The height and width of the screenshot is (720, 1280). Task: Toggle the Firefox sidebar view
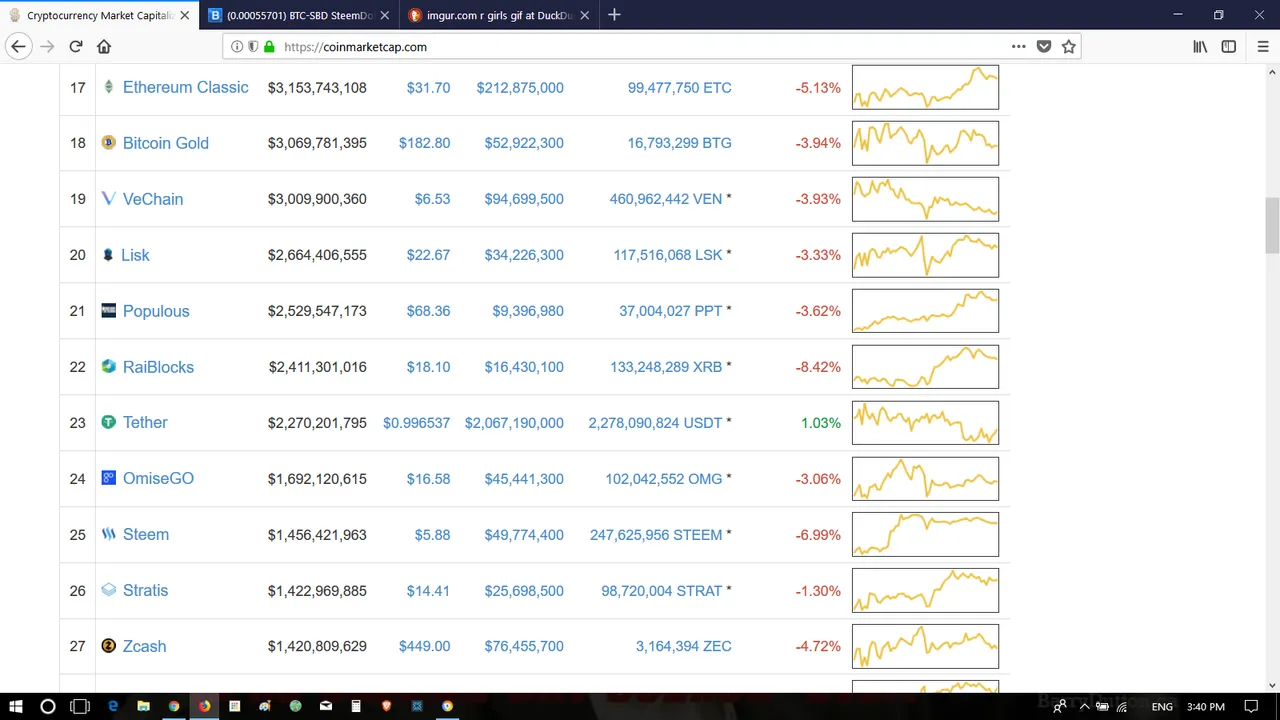pyautogui.click(x=1229, y=46)
